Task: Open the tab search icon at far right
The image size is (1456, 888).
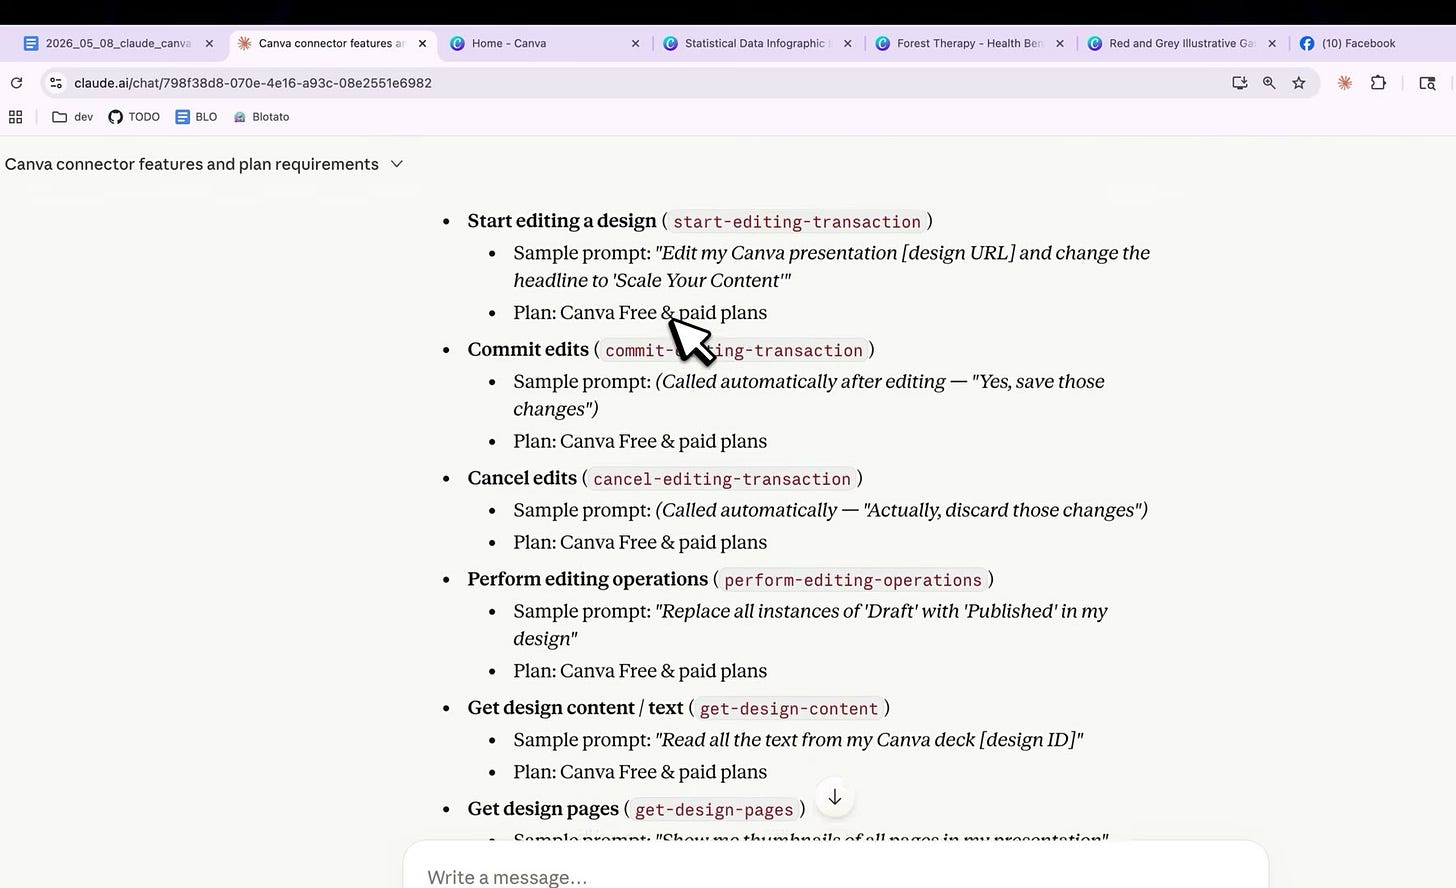Action: (x=1428, y=83)
